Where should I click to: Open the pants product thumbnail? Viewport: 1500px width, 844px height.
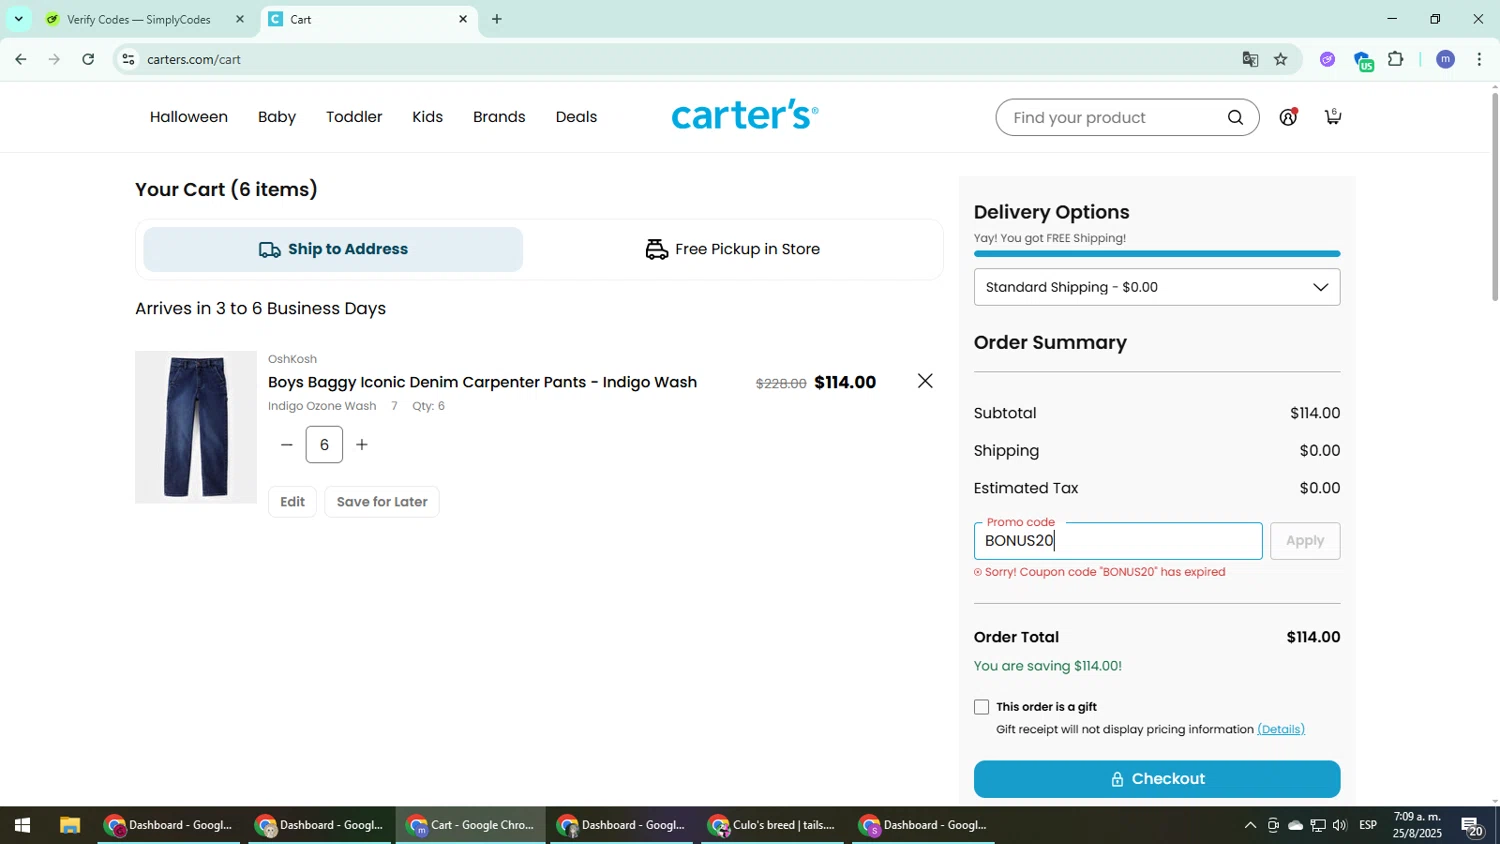pos(196,427)
